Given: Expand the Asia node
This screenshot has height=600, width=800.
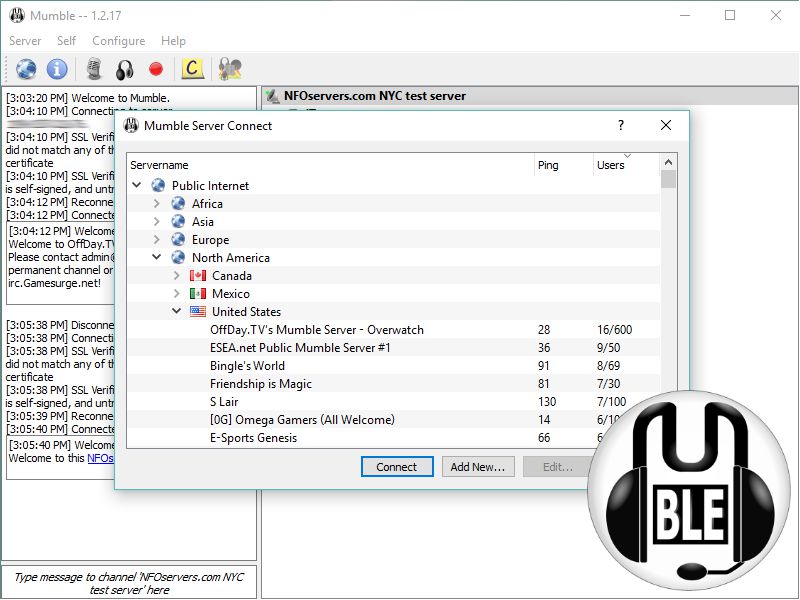Looking at the screenshot, I should 157,221.
